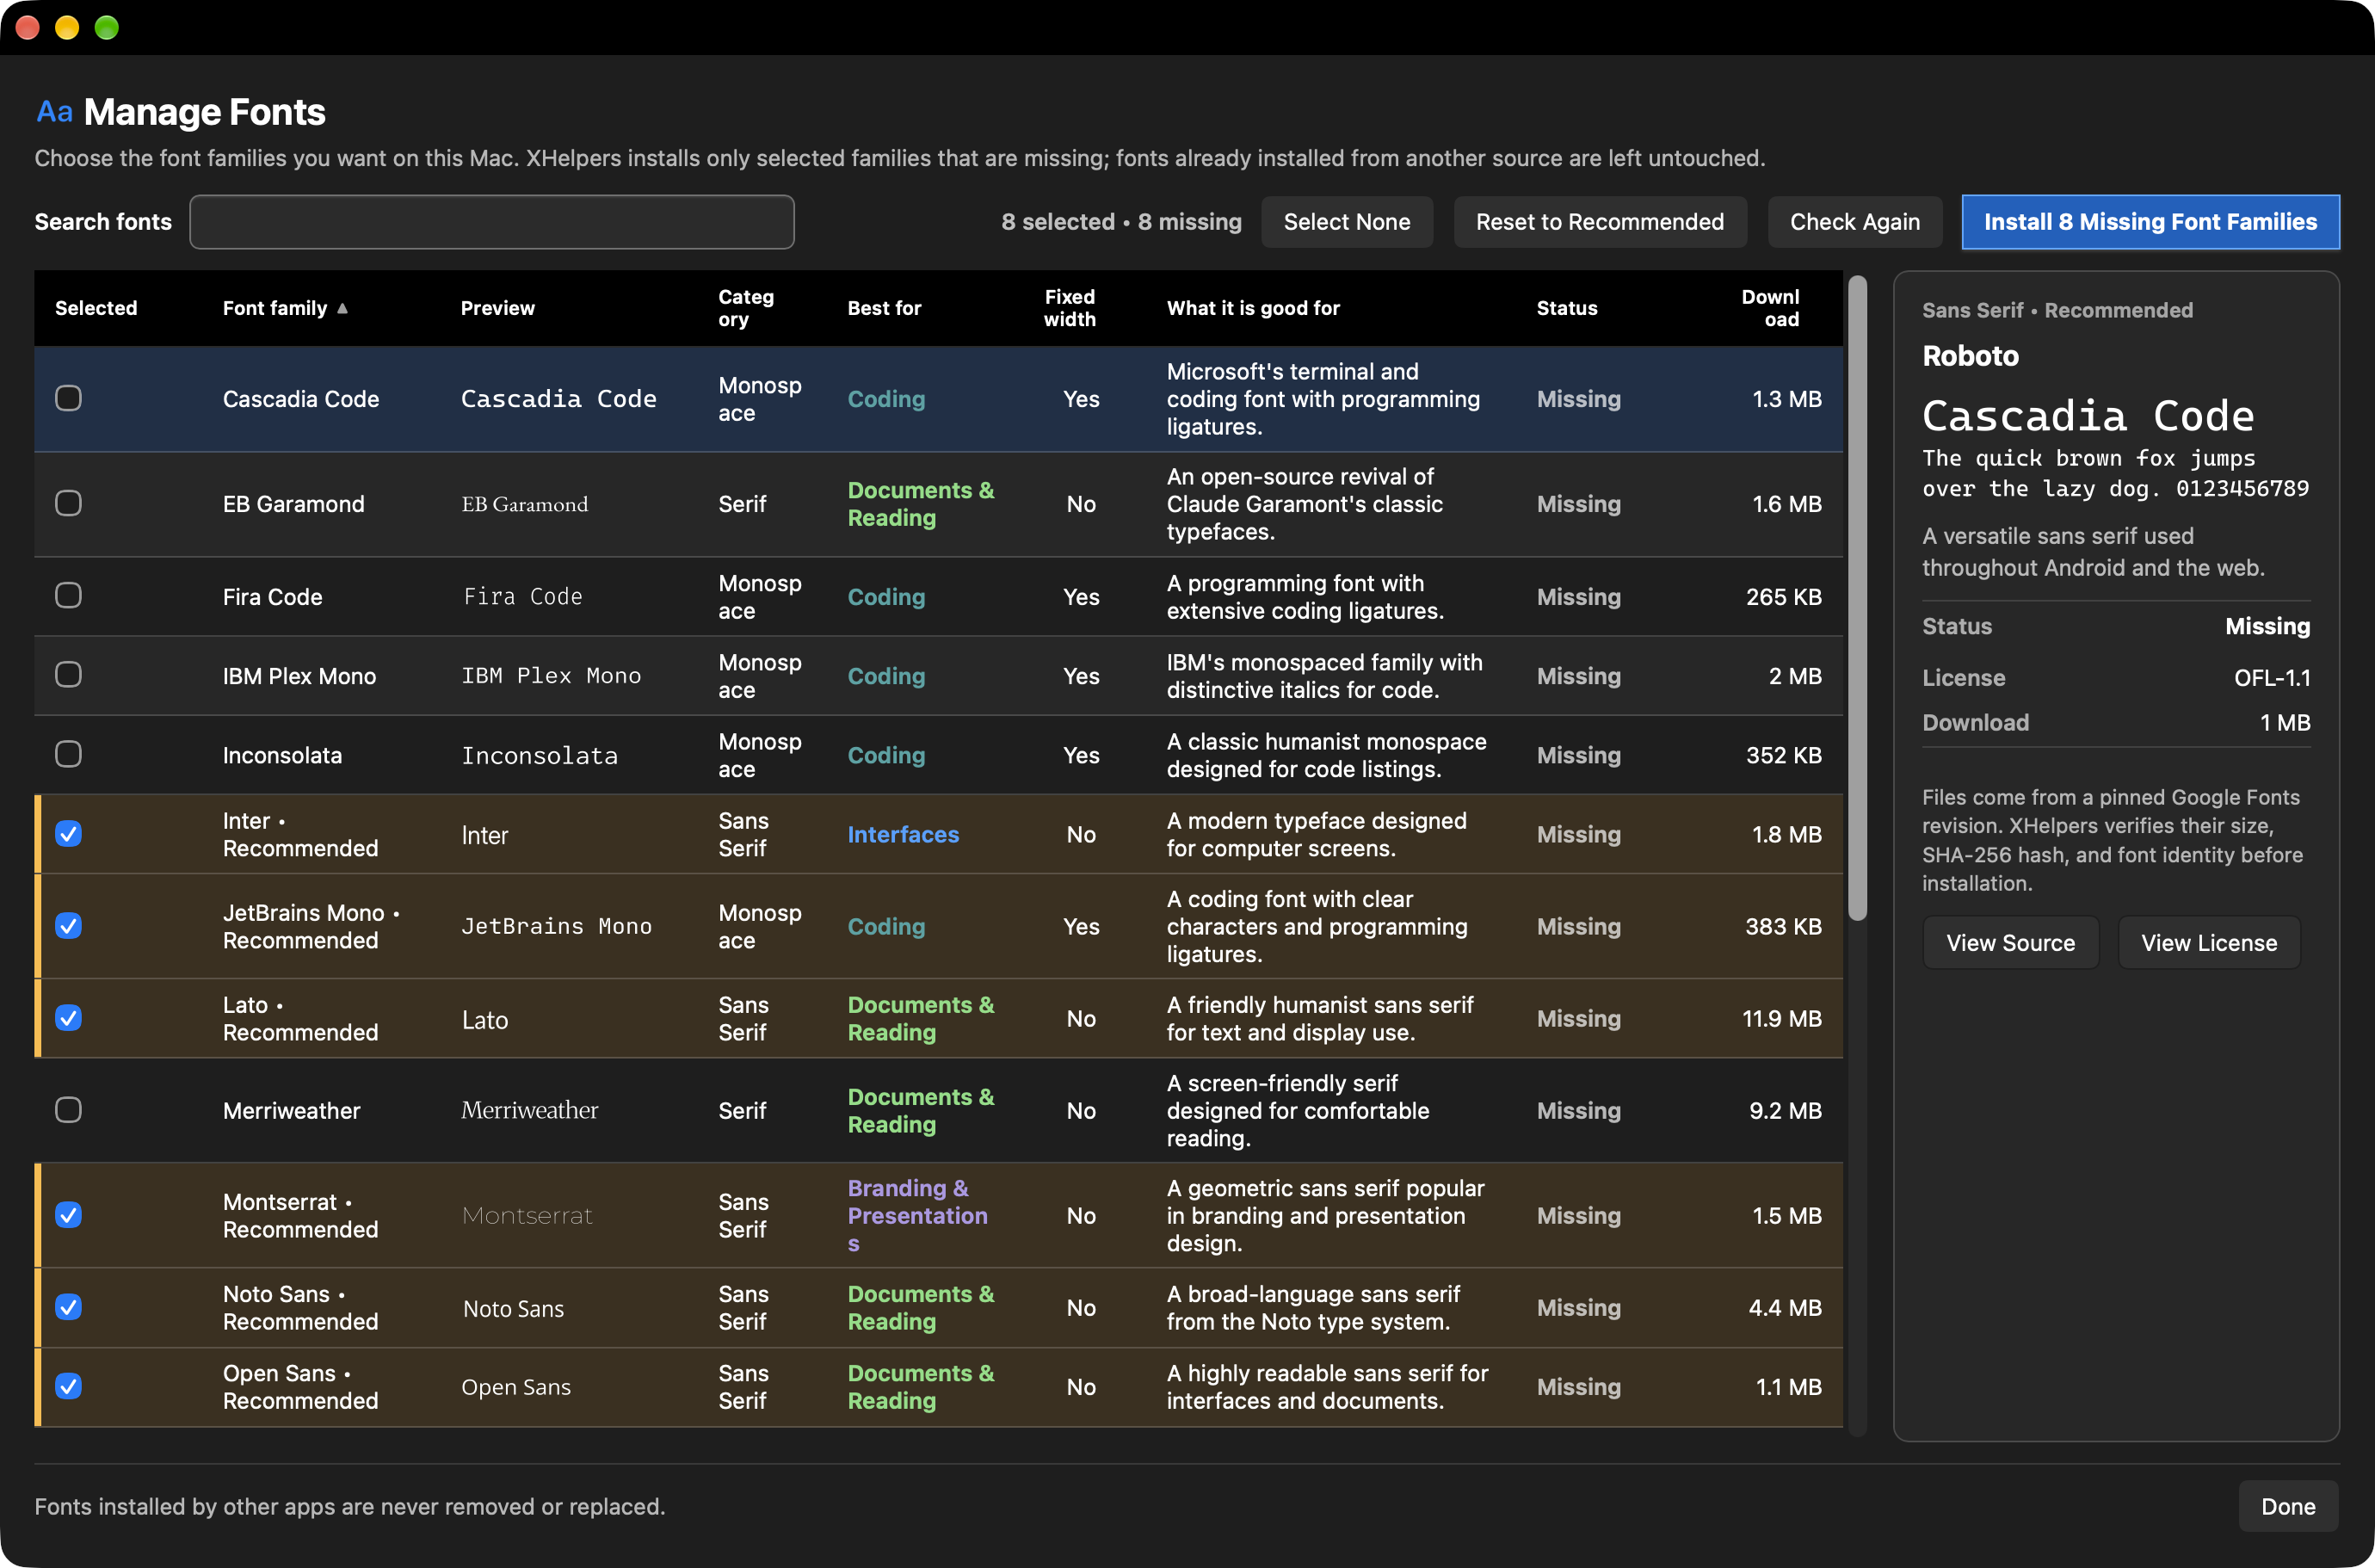Click the font table vertical scrollbar
The width and height of the screenshot is (2375, 1568).
1858,598
